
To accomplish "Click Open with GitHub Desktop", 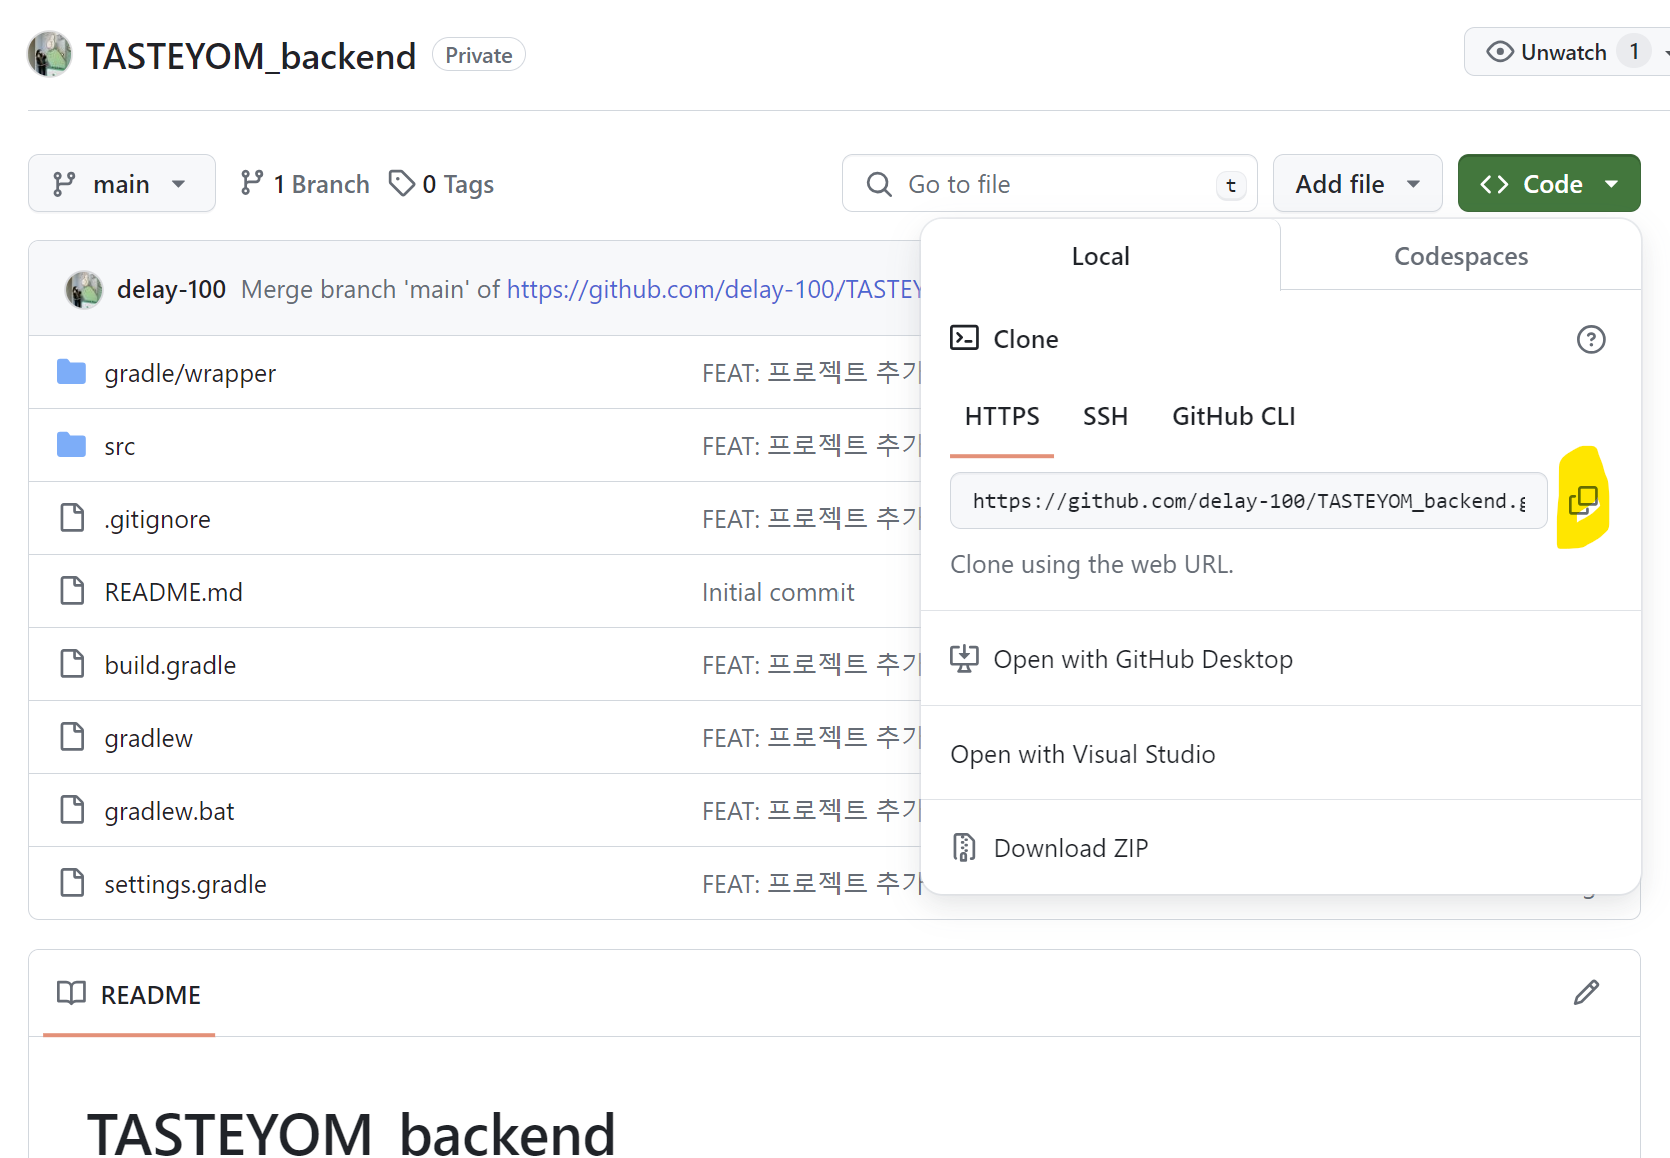I will coord(1143,659).
